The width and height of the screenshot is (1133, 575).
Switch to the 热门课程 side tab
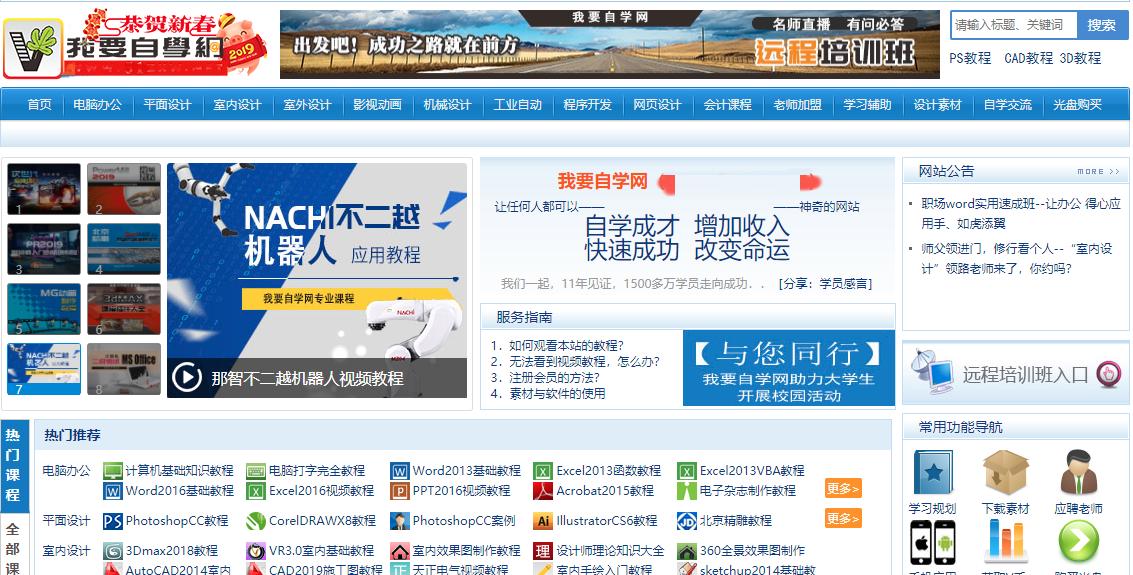coord(14,465)
